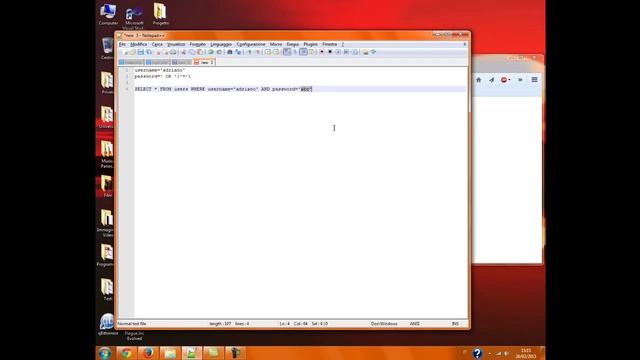
Task: Click the line password=' OR '1'='1
Action: click(162, 76)
